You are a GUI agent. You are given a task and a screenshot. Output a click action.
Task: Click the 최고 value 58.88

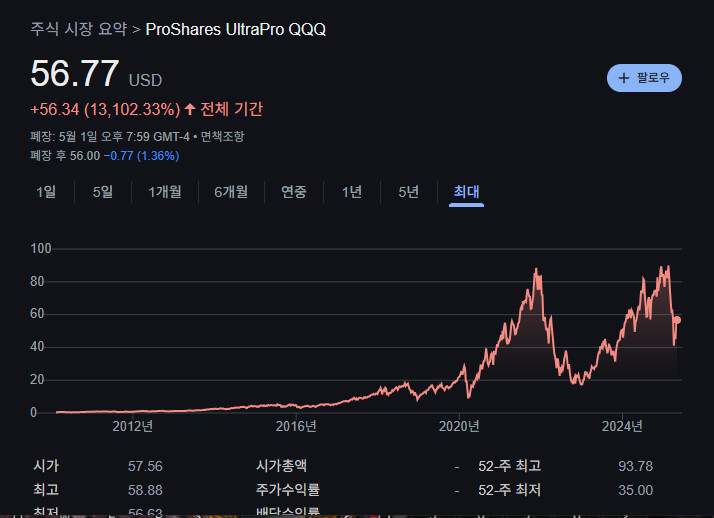(x=145, y=490)
